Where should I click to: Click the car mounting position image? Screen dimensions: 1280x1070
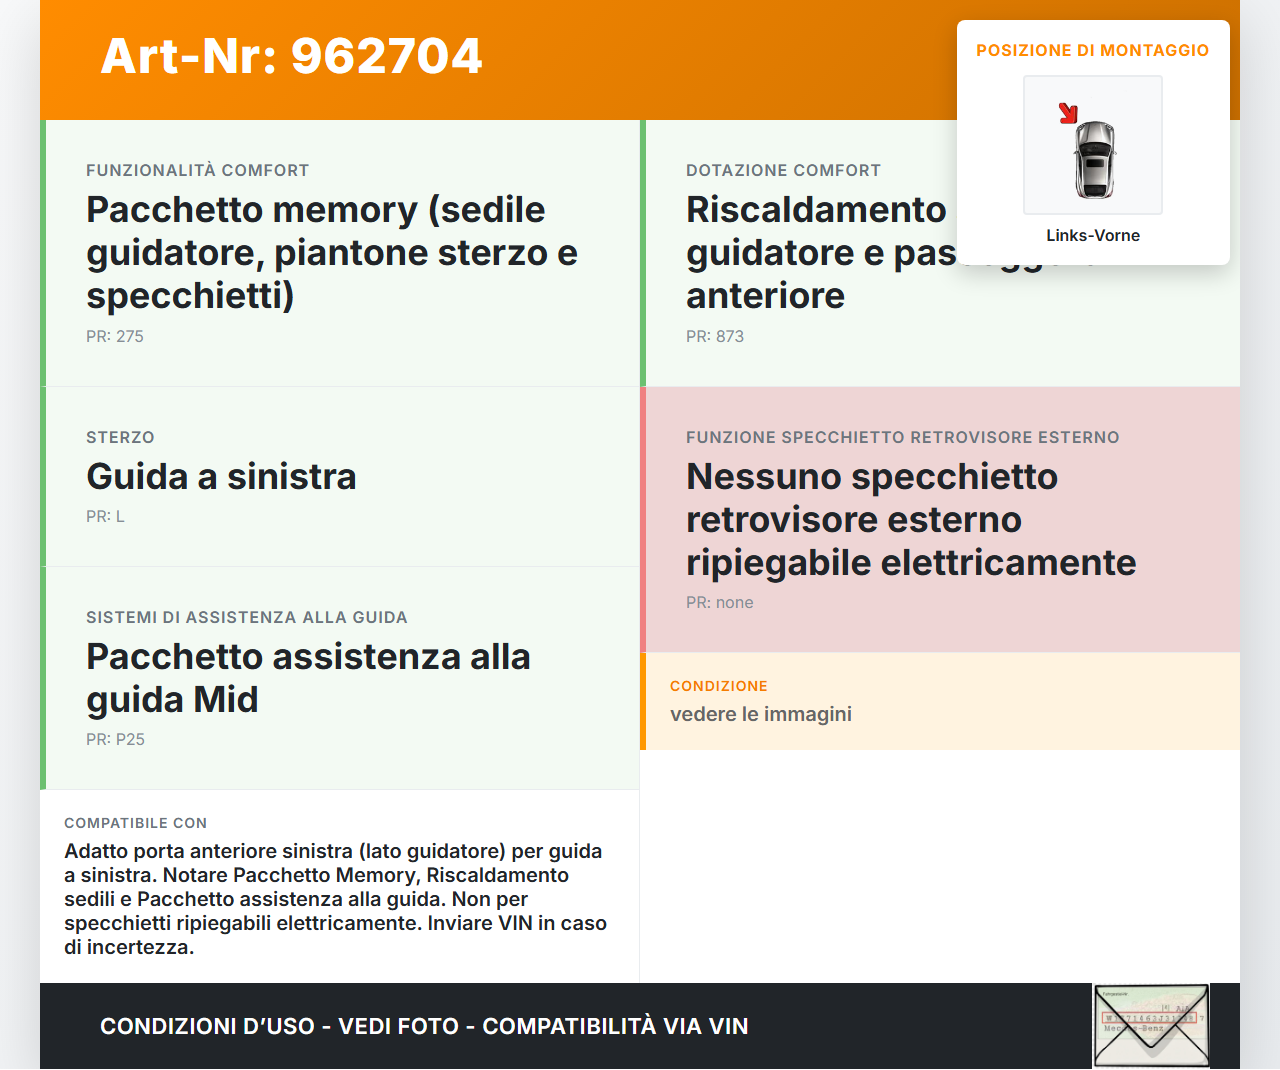pyautogui.click(x=1093, y=145)
